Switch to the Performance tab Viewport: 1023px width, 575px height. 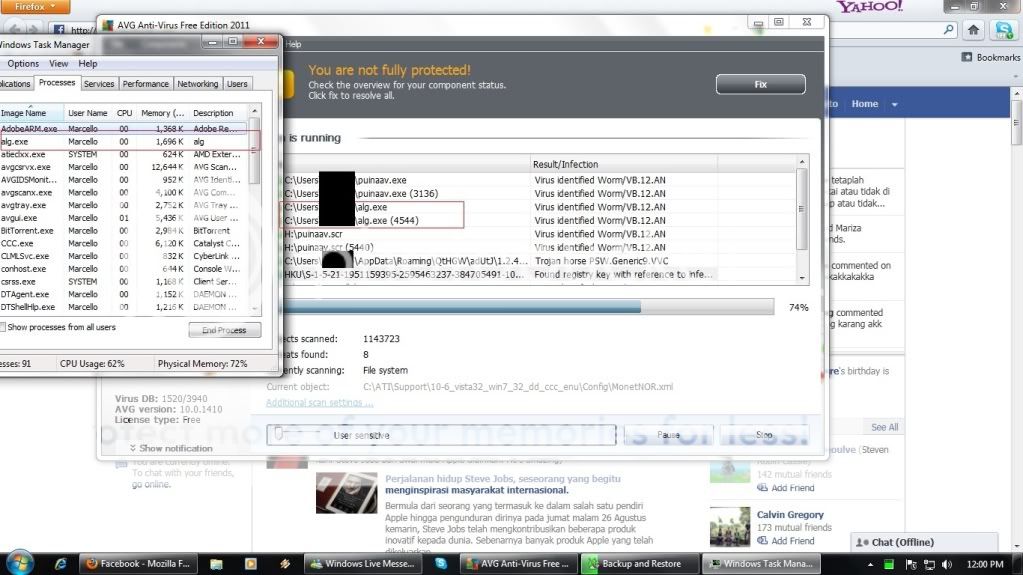[145, 84]
